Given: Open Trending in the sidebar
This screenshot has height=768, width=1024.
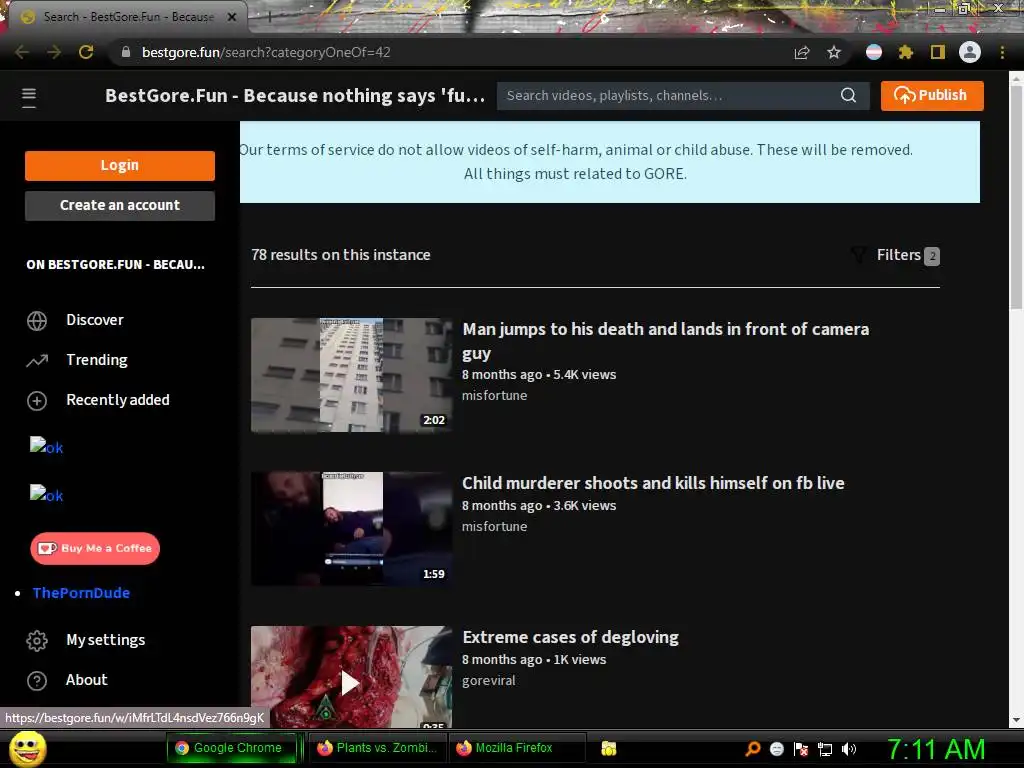Looking at the screenshot, I should pos(97,360).
